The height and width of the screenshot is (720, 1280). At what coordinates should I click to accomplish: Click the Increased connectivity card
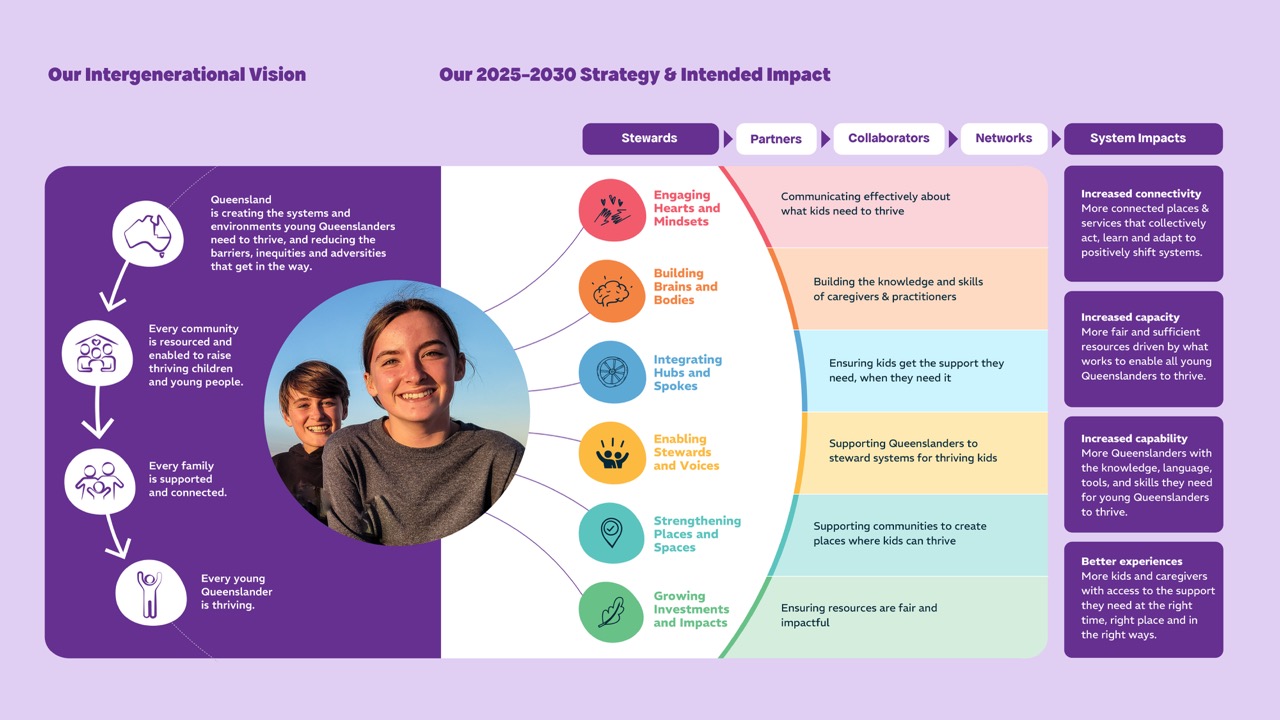[x=1143, y=224]
